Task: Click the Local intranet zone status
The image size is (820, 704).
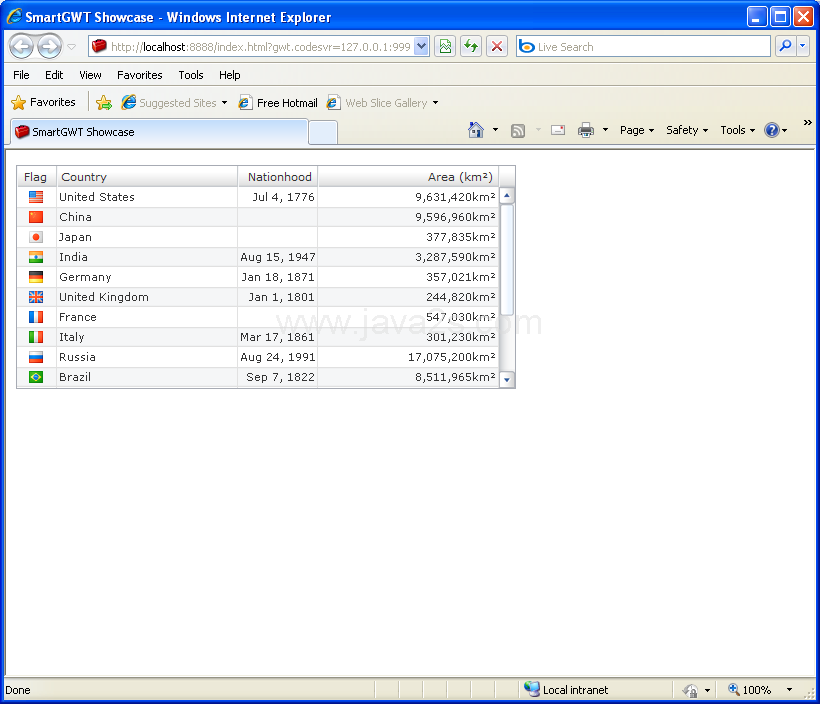Action: [x=566, y=690]
